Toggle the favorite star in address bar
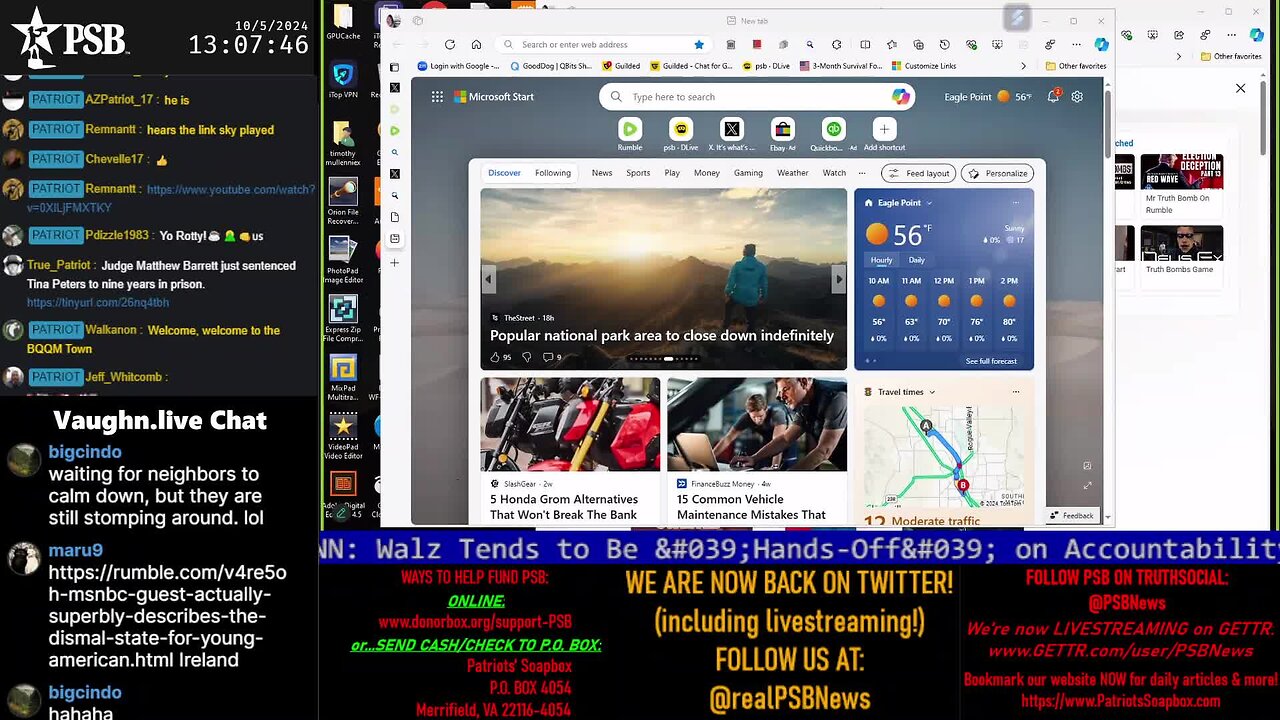Screen dimensions: 1280x720 click(699, 45)
